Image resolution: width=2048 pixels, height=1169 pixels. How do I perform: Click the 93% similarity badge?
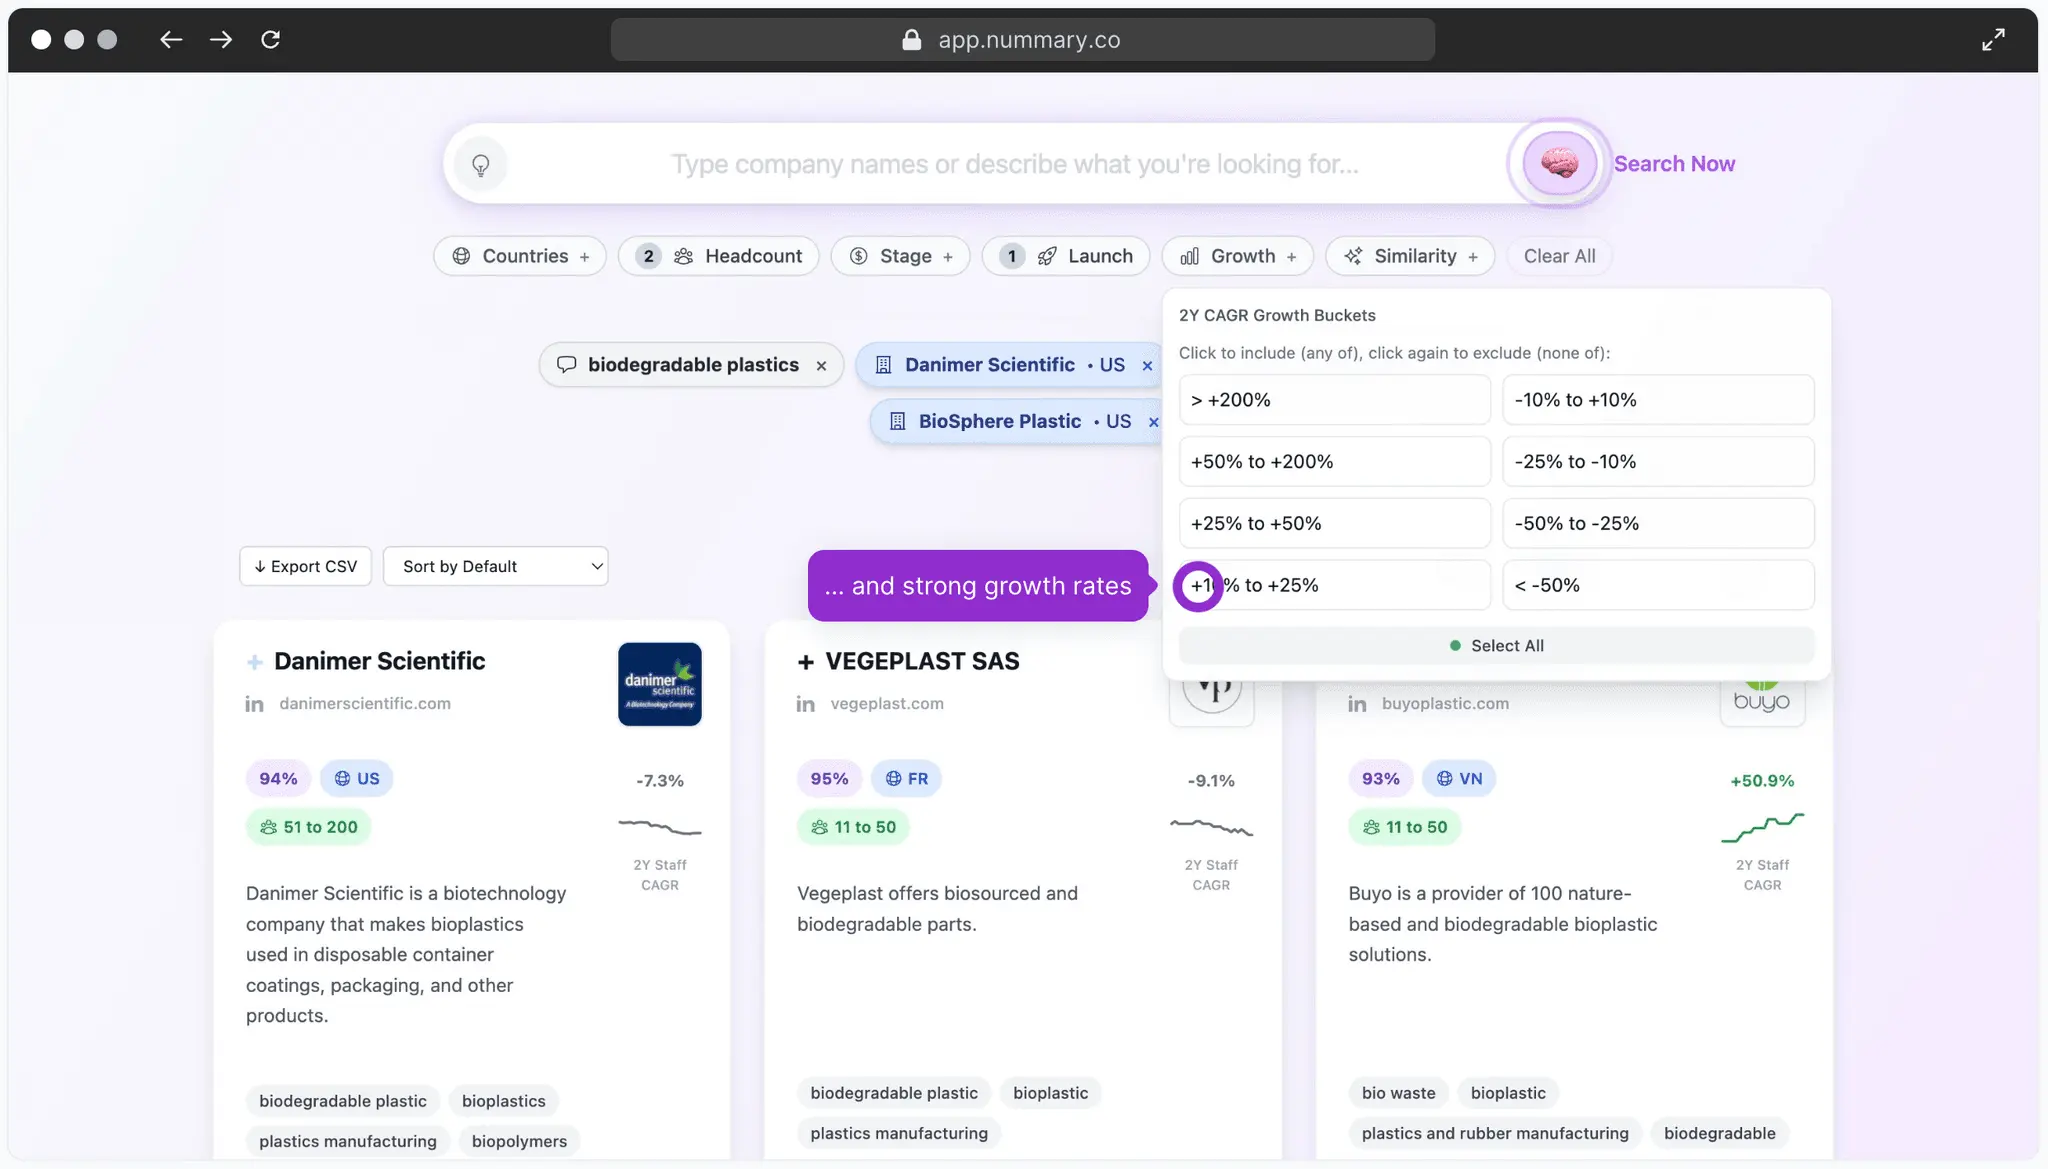pyautogui.click(x=1380, y=779)
